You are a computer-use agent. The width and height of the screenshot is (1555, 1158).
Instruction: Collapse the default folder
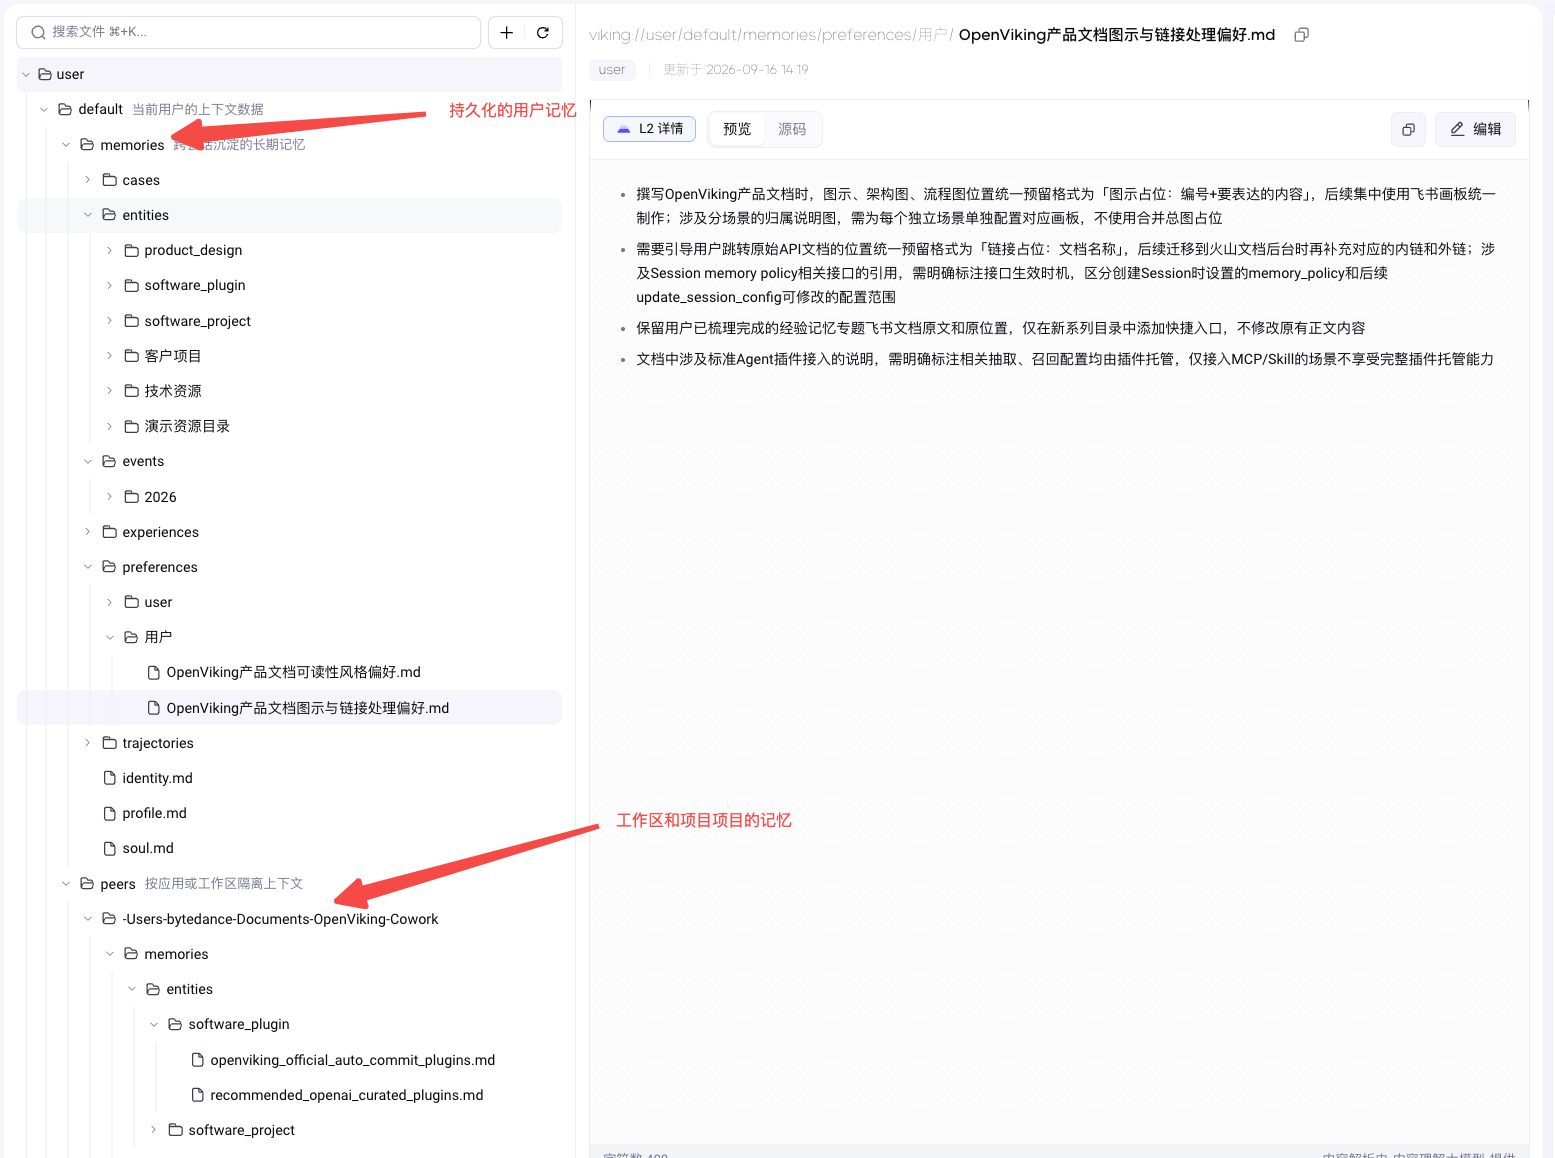44,109
